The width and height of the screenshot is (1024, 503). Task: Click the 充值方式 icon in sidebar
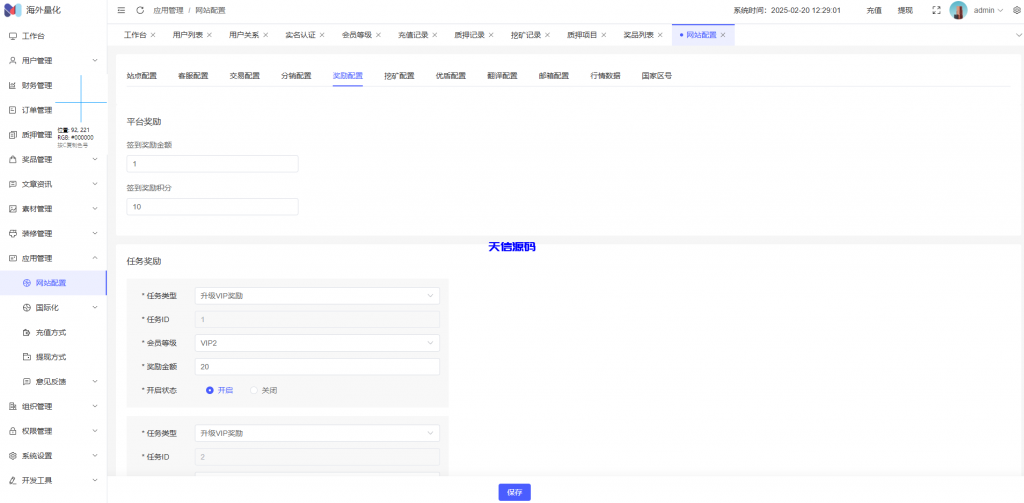pos(26,333)
